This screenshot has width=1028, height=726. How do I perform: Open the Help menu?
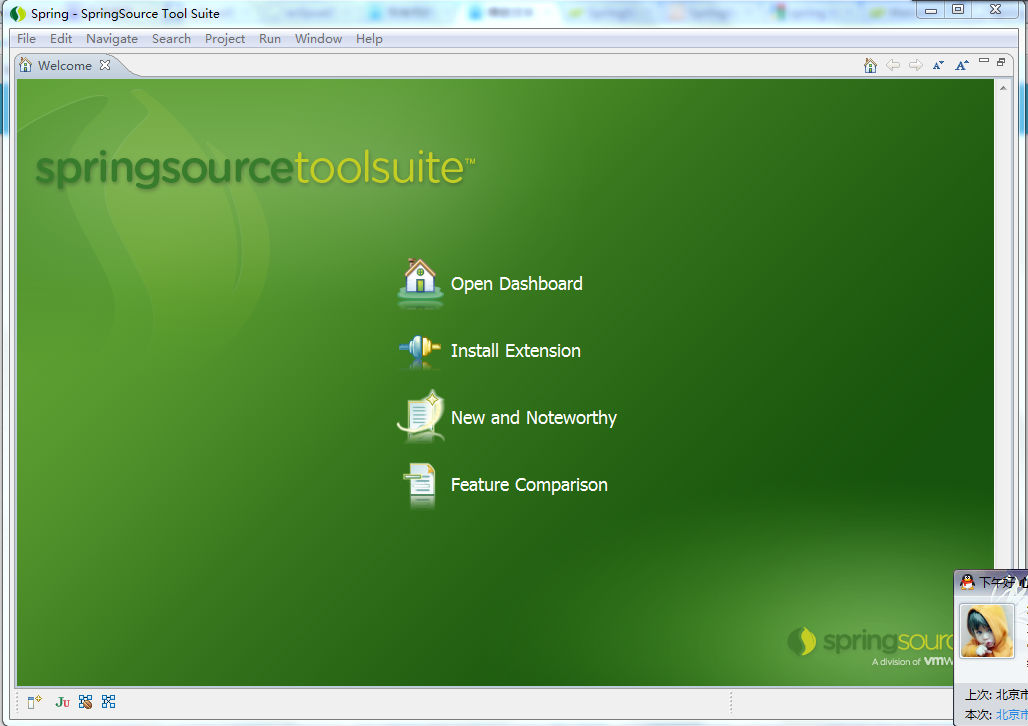pos(369,39)
